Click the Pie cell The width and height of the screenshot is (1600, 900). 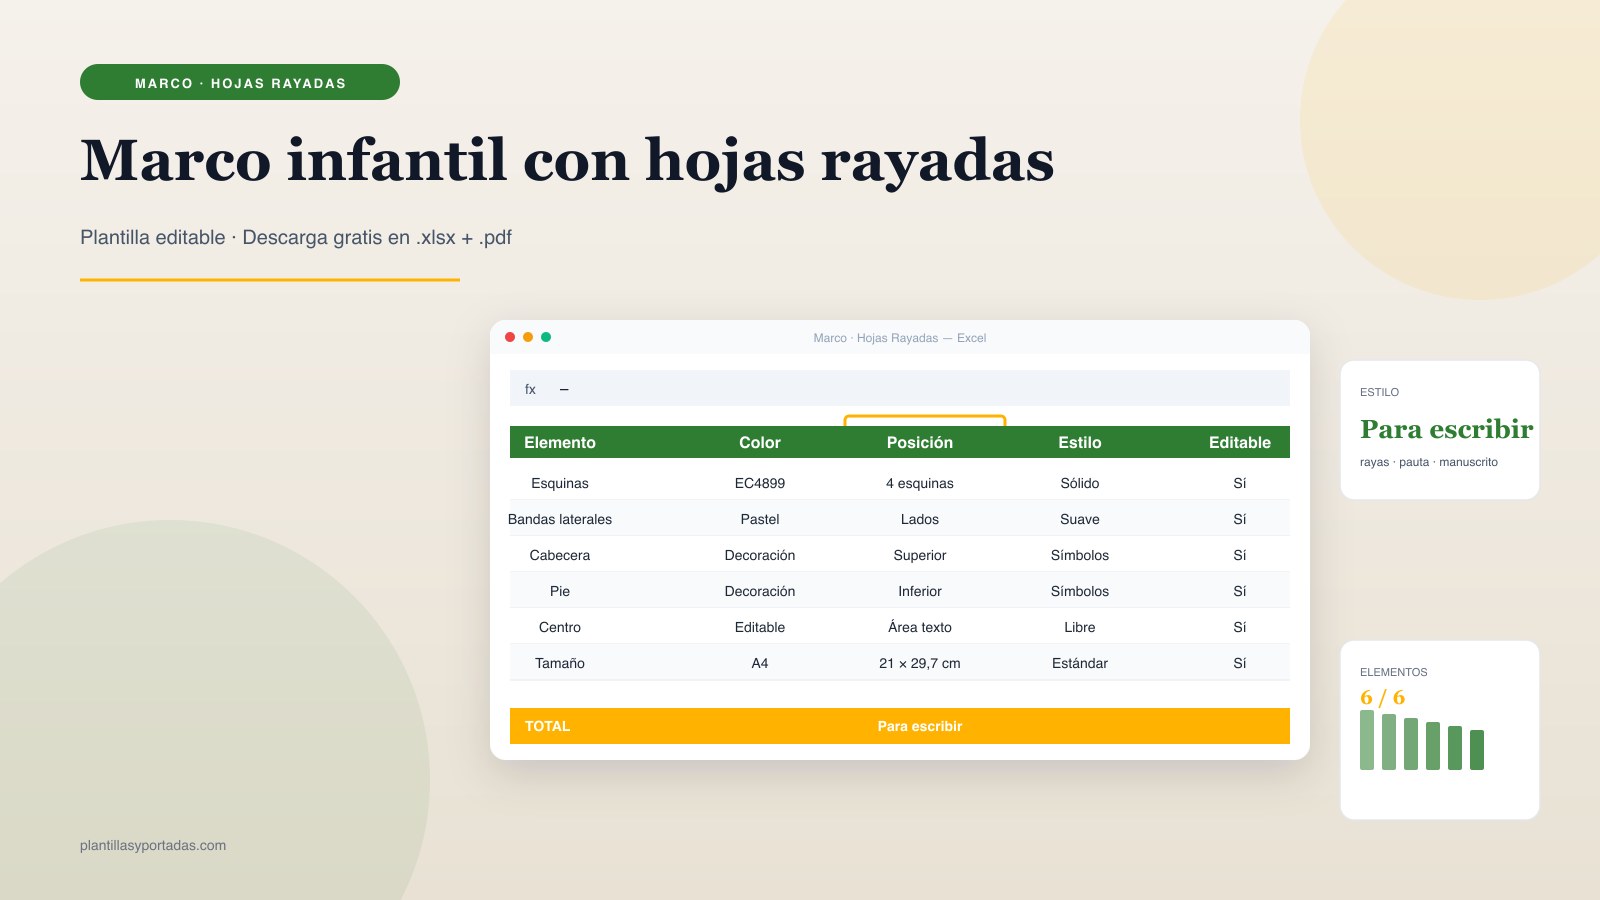[x=560, y=591]
